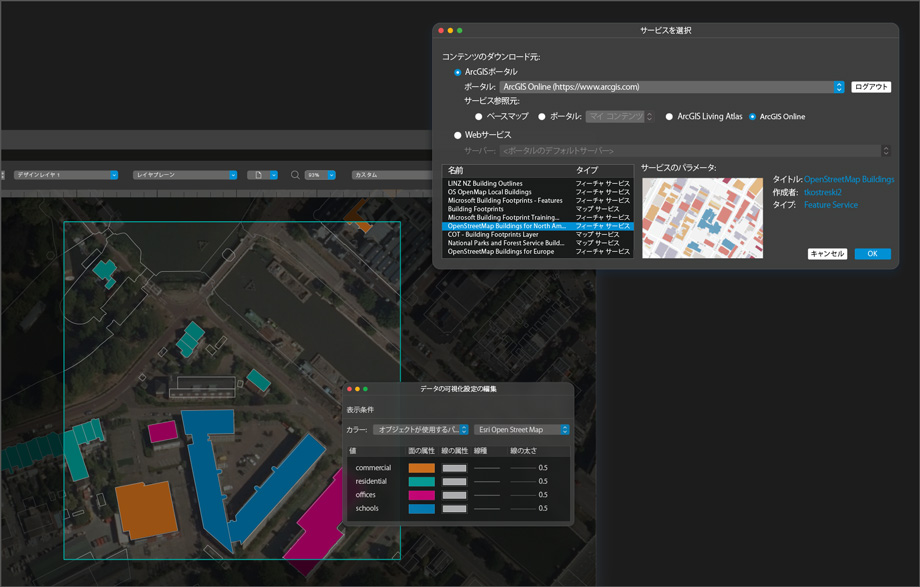The image size is (920, 587).
Task: Open the カスタム view dropdown
Action: (393, 175)
